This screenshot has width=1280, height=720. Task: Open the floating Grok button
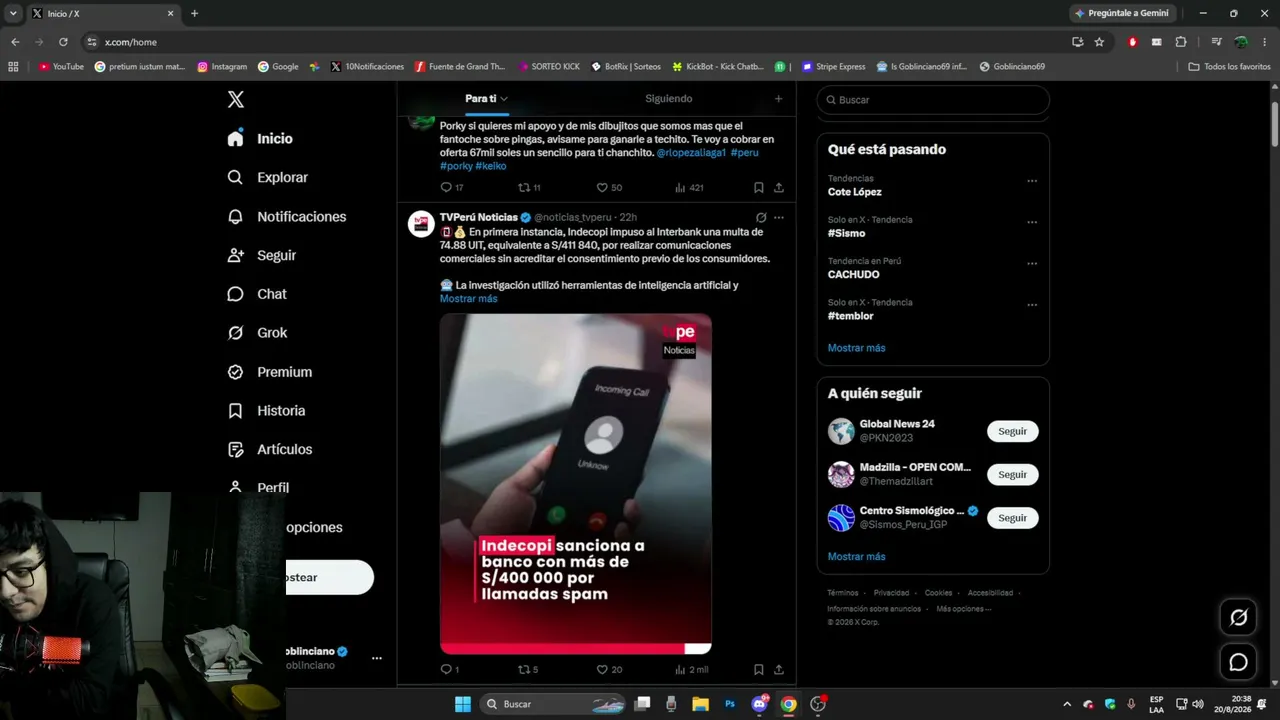1238,617
